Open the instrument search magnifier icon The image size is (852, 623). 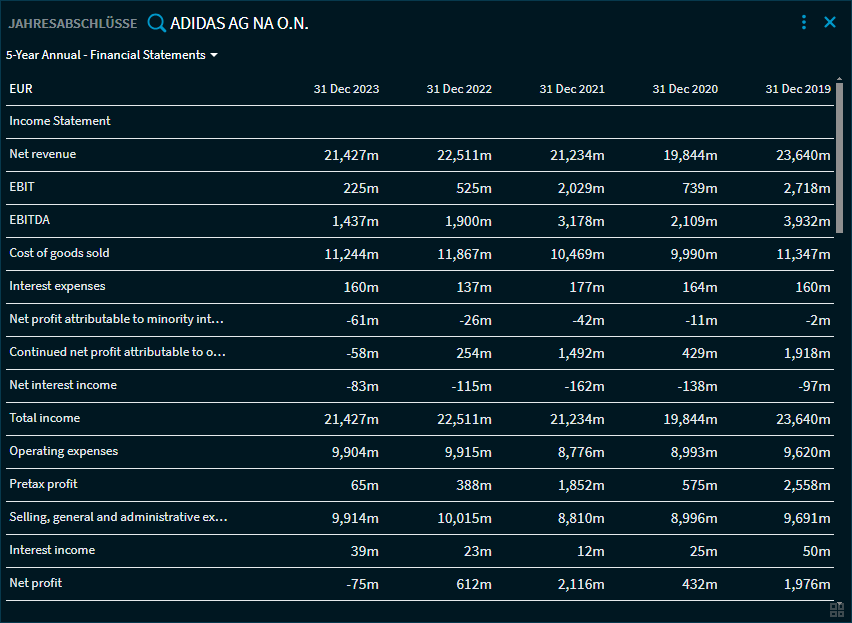157,22
